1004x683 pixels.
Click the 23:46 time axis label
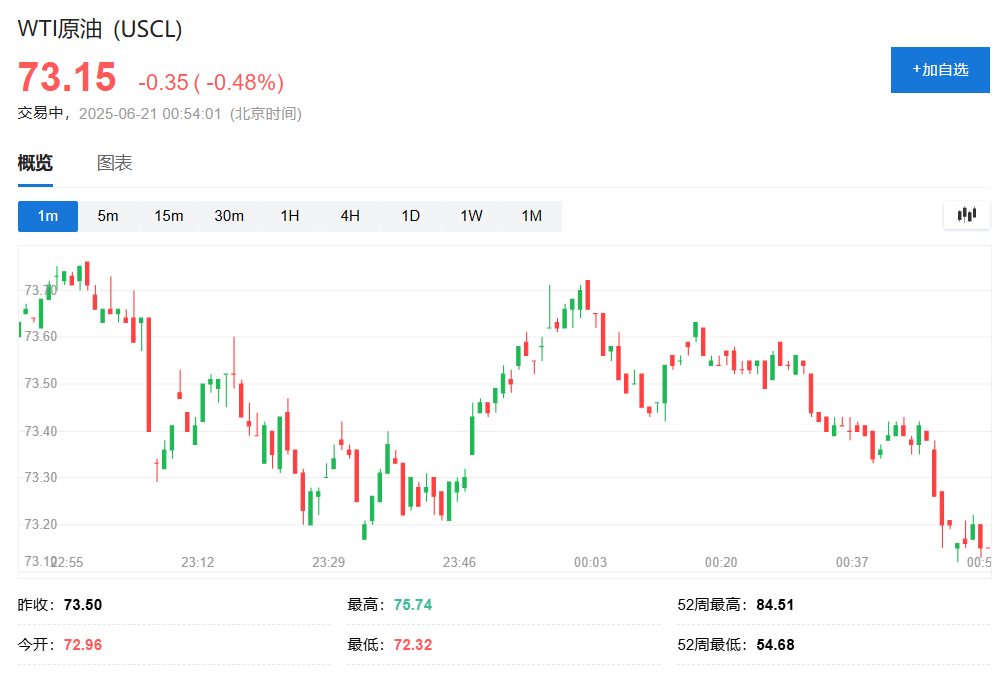pos(460,563)
